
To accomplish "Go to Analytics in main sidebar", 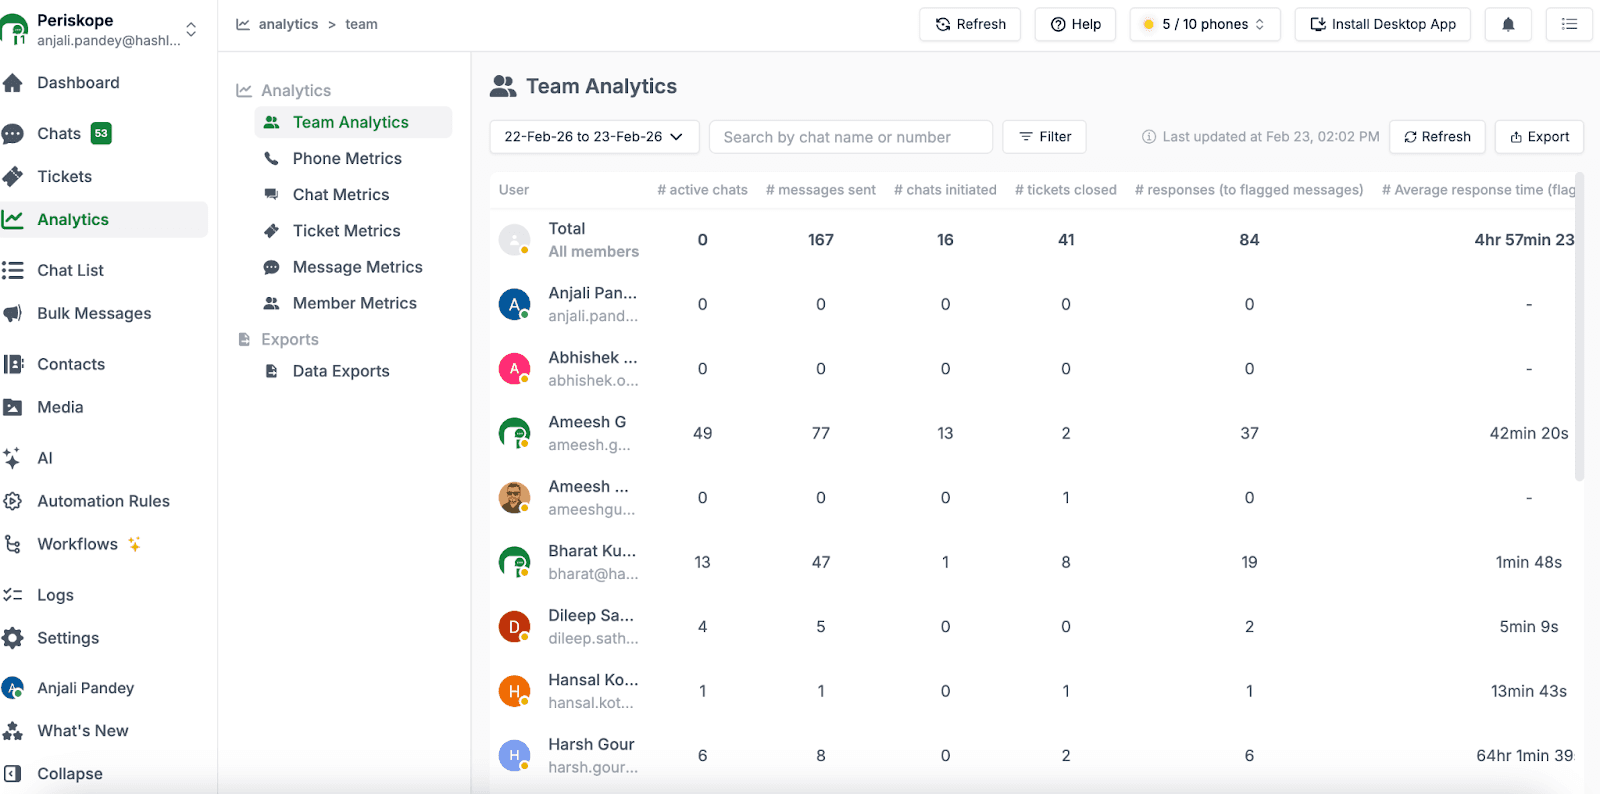I will (104, 220).
